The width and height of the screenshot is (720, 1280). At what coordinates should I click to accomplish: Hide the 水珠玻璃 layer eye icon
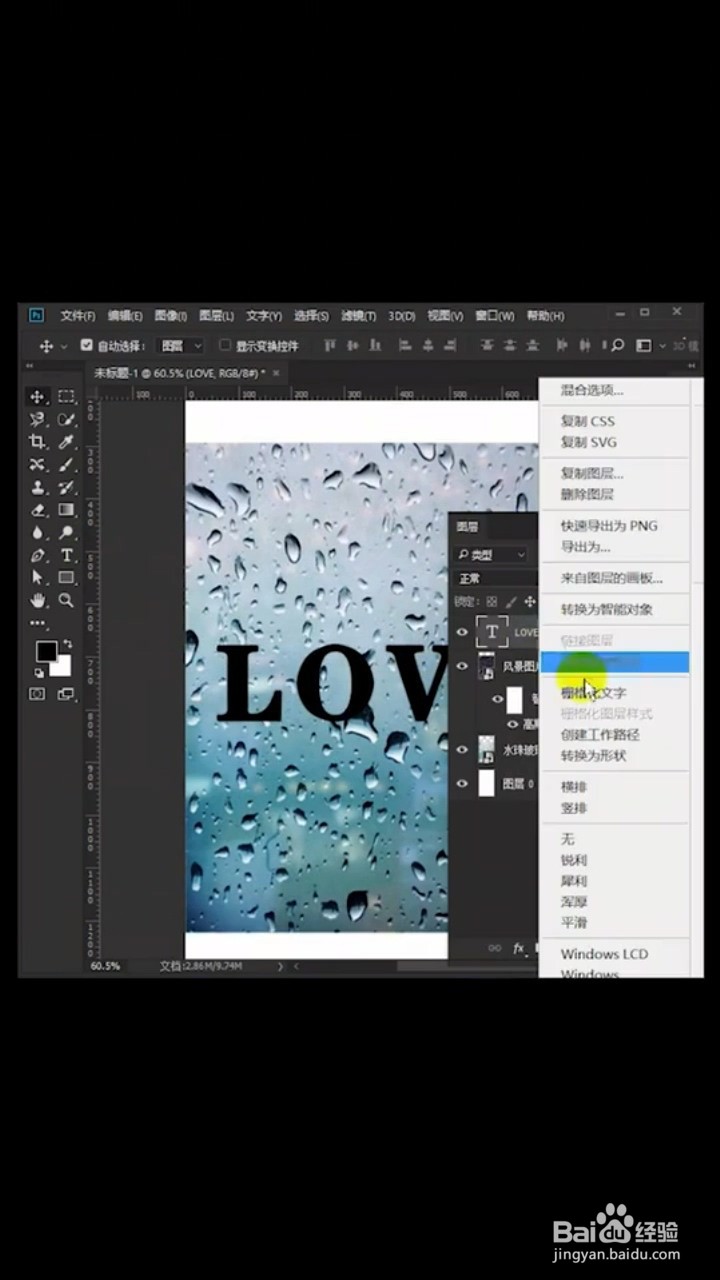click(x=462, y=749)
